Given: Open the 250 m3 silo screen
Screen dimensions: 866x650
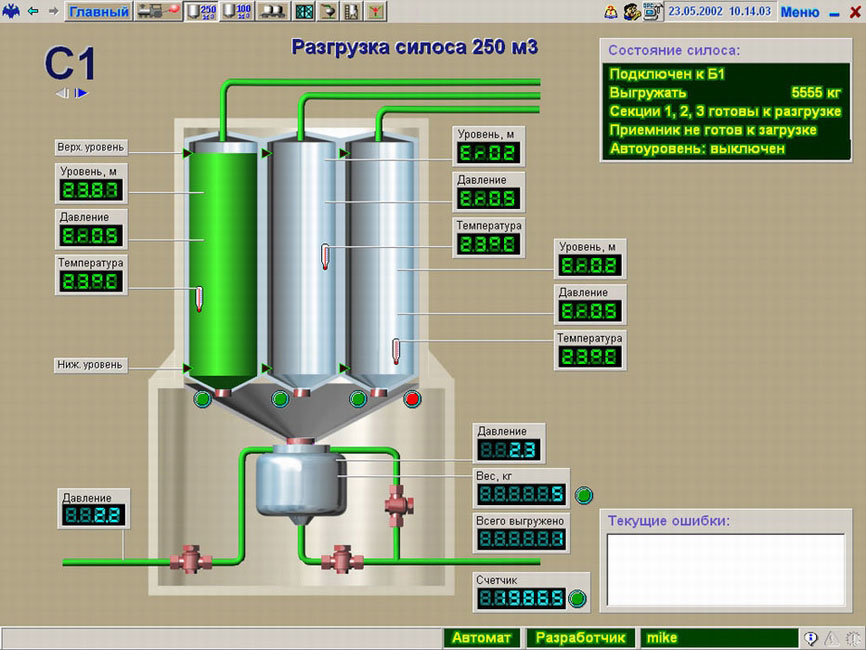Looking at the screenshot, I should (203, 12).
